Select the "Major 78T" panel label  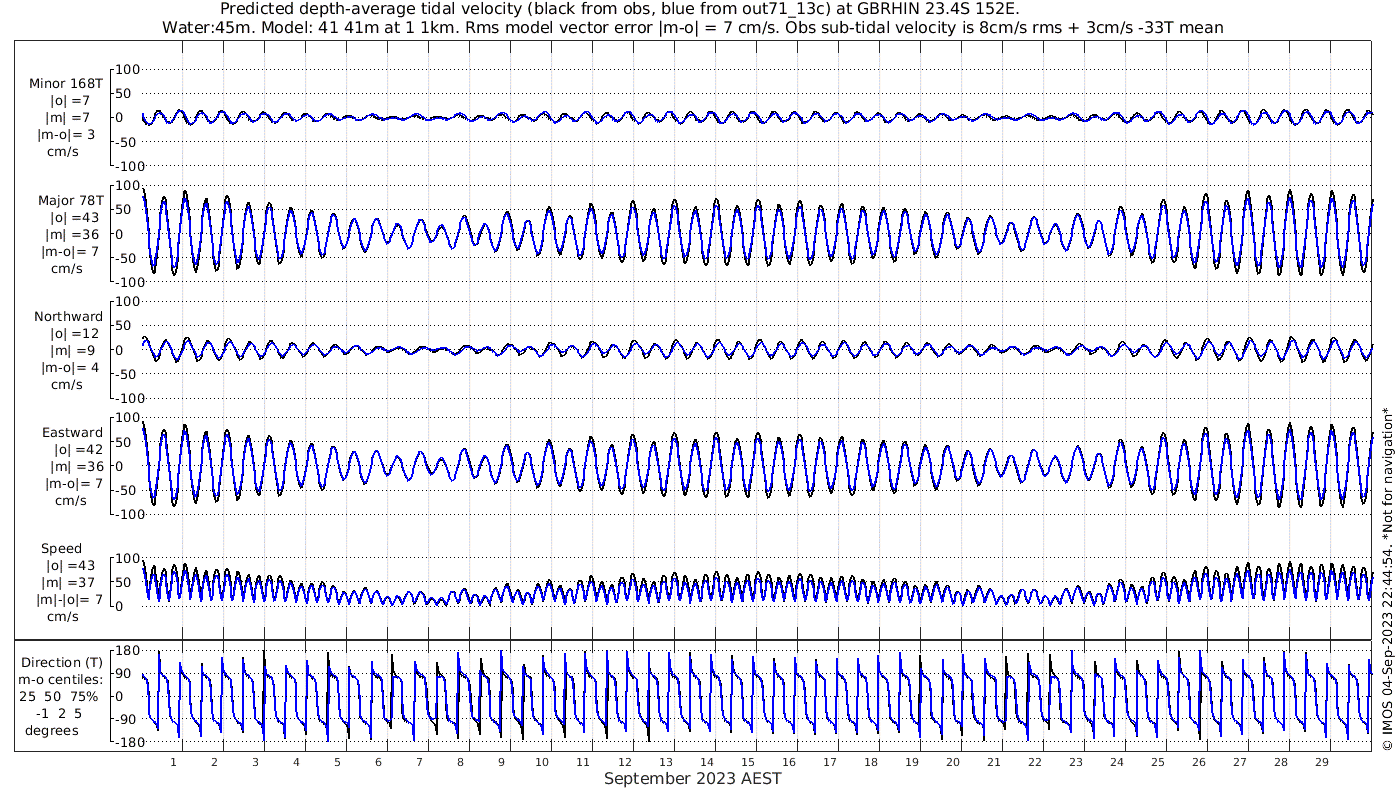(70, 200)
